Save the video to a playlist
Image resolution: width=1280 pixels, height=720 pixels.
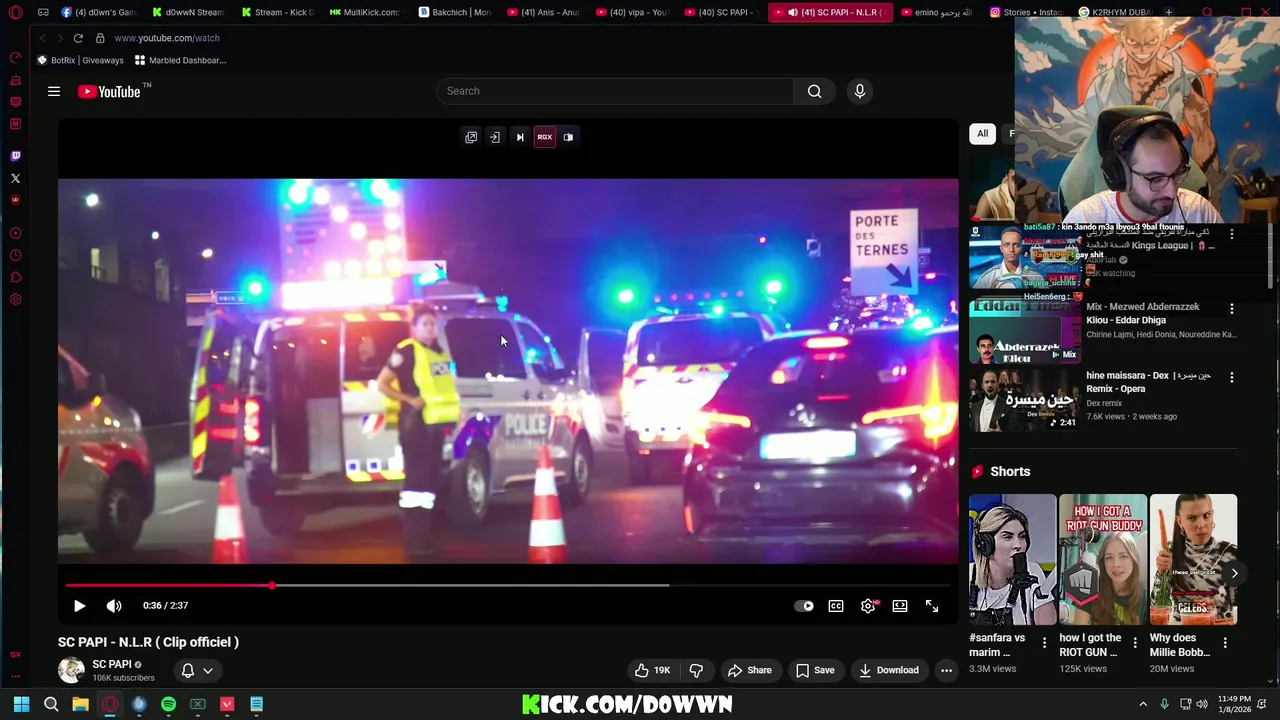point(815,670)
